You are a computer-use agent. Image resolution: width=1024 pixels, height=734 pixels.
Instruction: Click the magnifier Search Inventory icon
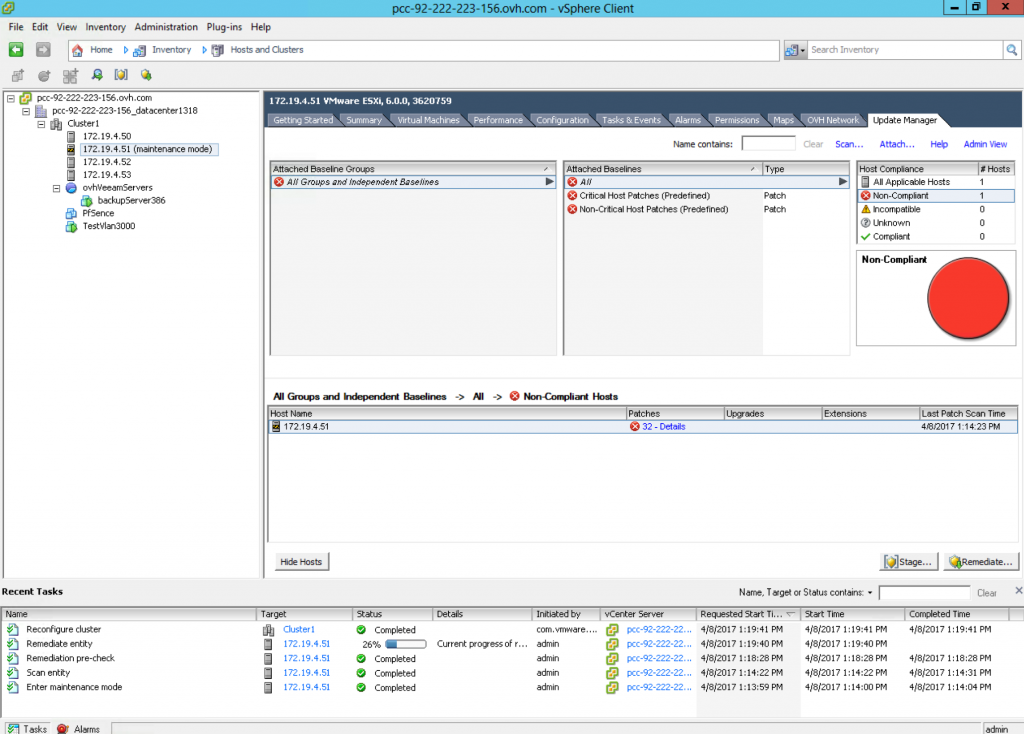point(1012,50)
